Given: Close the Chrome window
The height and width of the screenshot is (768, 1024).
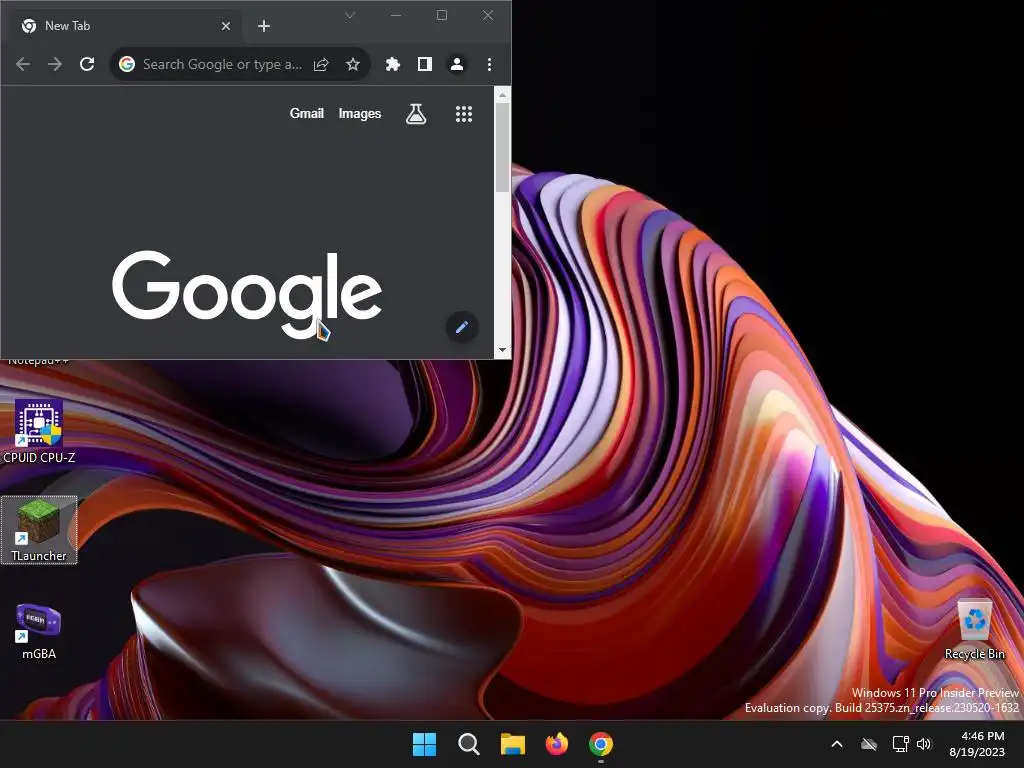Looking at the screenshot, I should [x=488, y=15].
